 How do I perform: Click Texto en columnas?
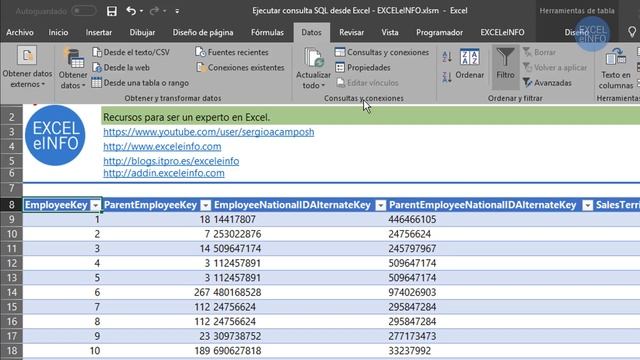(x=616, y=68)
